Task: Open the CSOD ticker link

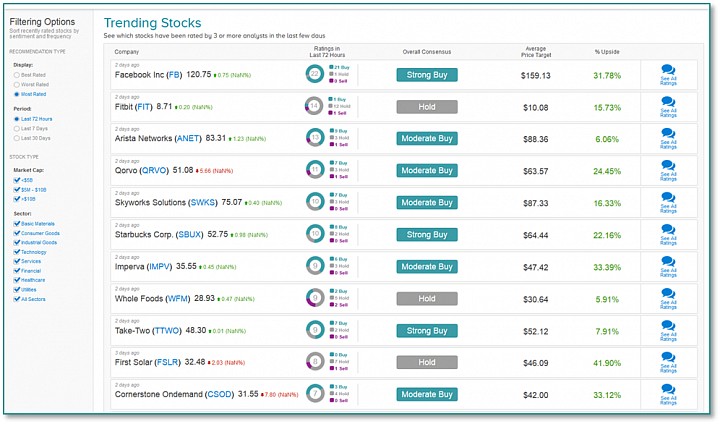Action: 219,395
